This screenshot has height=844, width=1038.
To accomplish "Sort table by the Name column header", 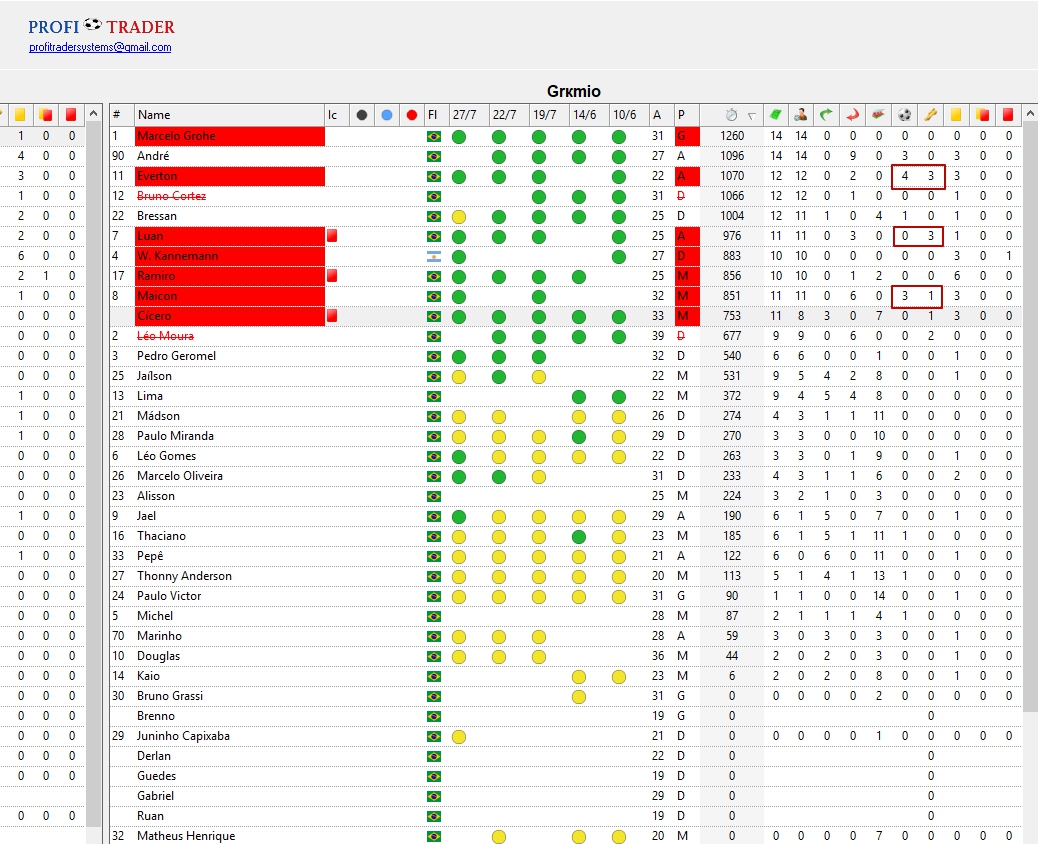I will pyautogui.click(x=229, y=115).
